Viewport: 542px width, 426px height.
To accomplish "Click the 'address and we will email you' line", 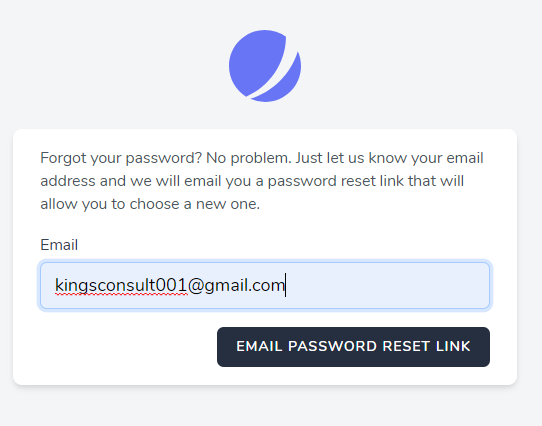I will [x=146, y=181].
